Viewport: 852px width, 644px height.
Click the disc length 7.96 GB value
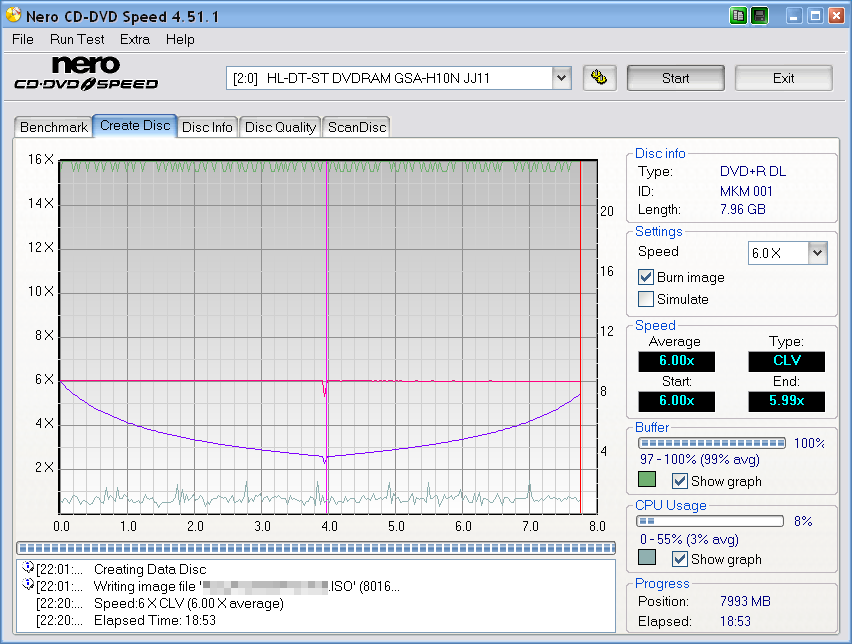pyautogui.click(x=742, y=209)
